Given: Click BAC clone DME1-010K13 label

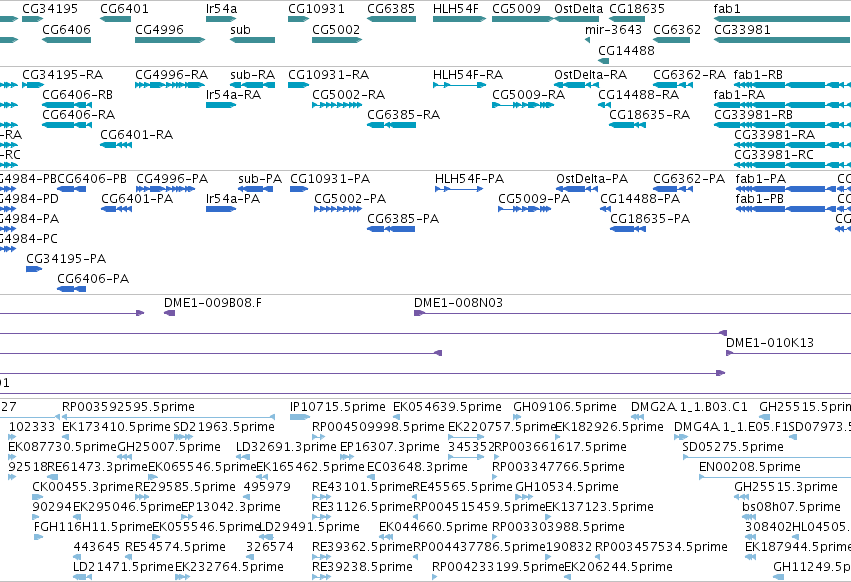Looking at the screenshot, I should point(770,343).
